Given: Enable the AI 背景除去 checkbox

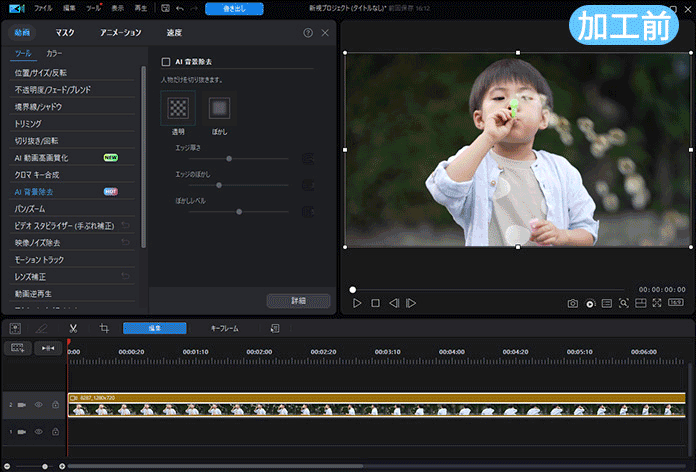Looking at the screenshot, I should [166, 61].
